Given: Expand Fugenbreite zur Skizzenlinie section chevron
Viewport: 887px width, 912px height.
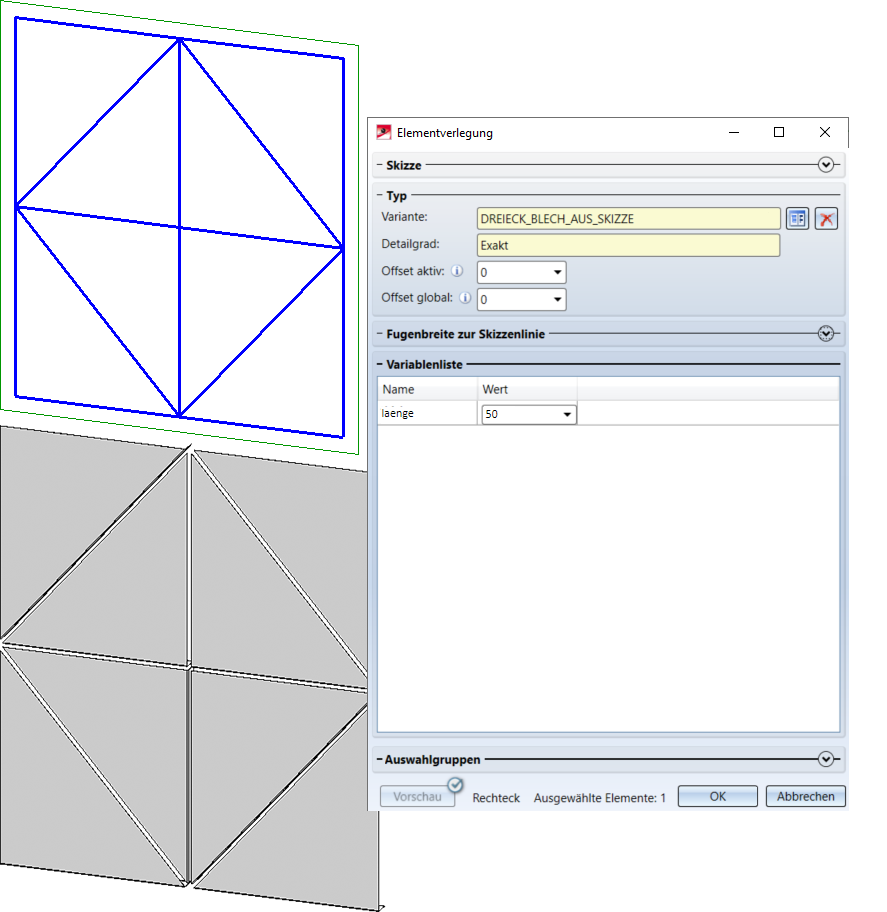Looking at the screenshot, I should coord(825,334).
